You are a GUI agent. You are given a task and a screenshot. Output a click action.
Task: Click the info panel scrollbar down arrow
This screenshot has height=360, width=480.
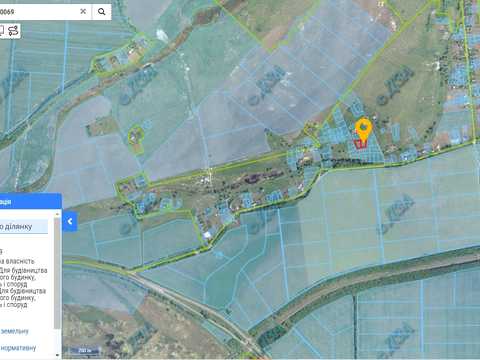[x=57, y=355]
